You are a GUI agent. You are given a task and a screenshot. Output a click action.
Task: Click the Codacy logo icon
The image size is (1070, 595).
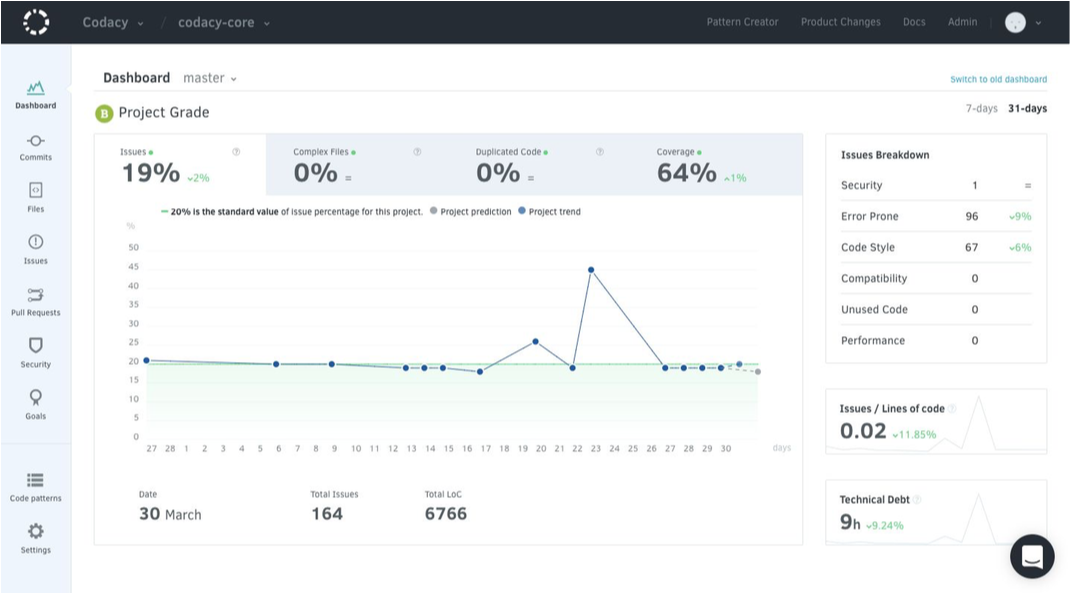click(36, 22)
